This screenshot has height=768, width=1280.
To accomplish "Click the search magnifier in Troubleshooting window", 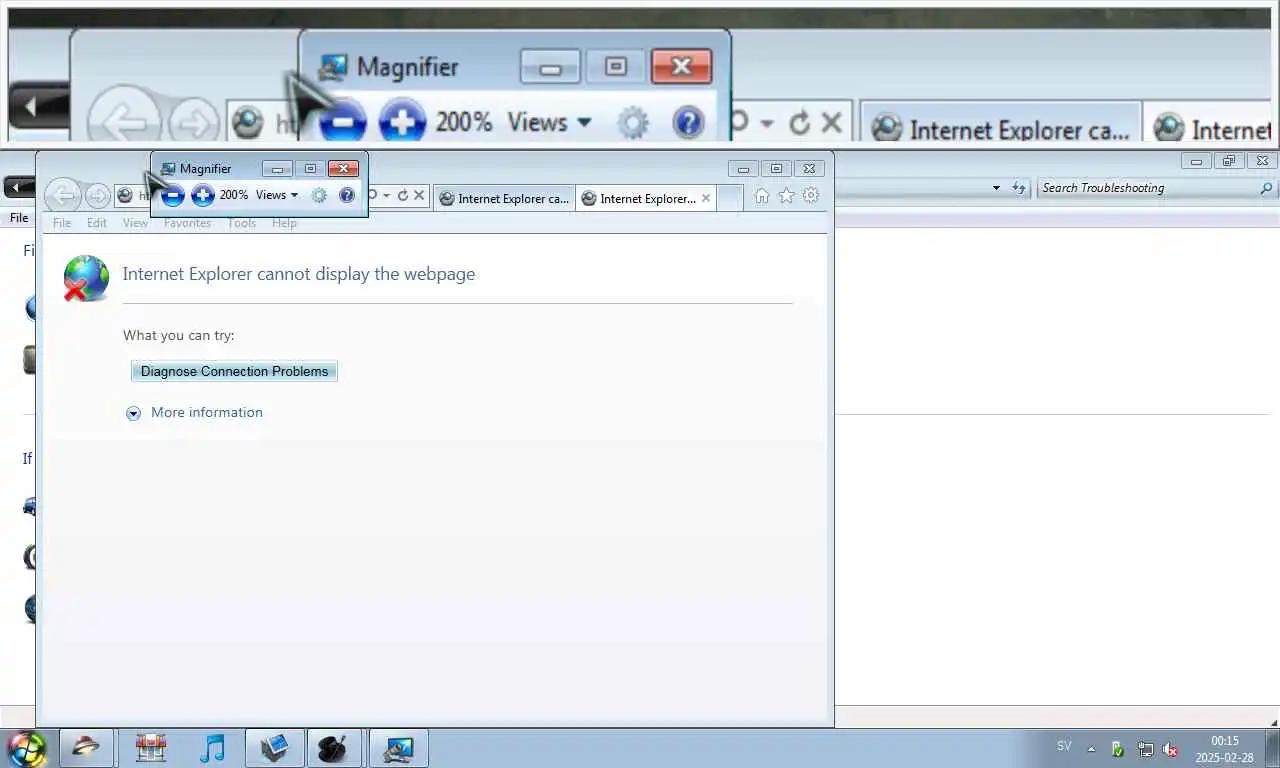I will 1266,188.
